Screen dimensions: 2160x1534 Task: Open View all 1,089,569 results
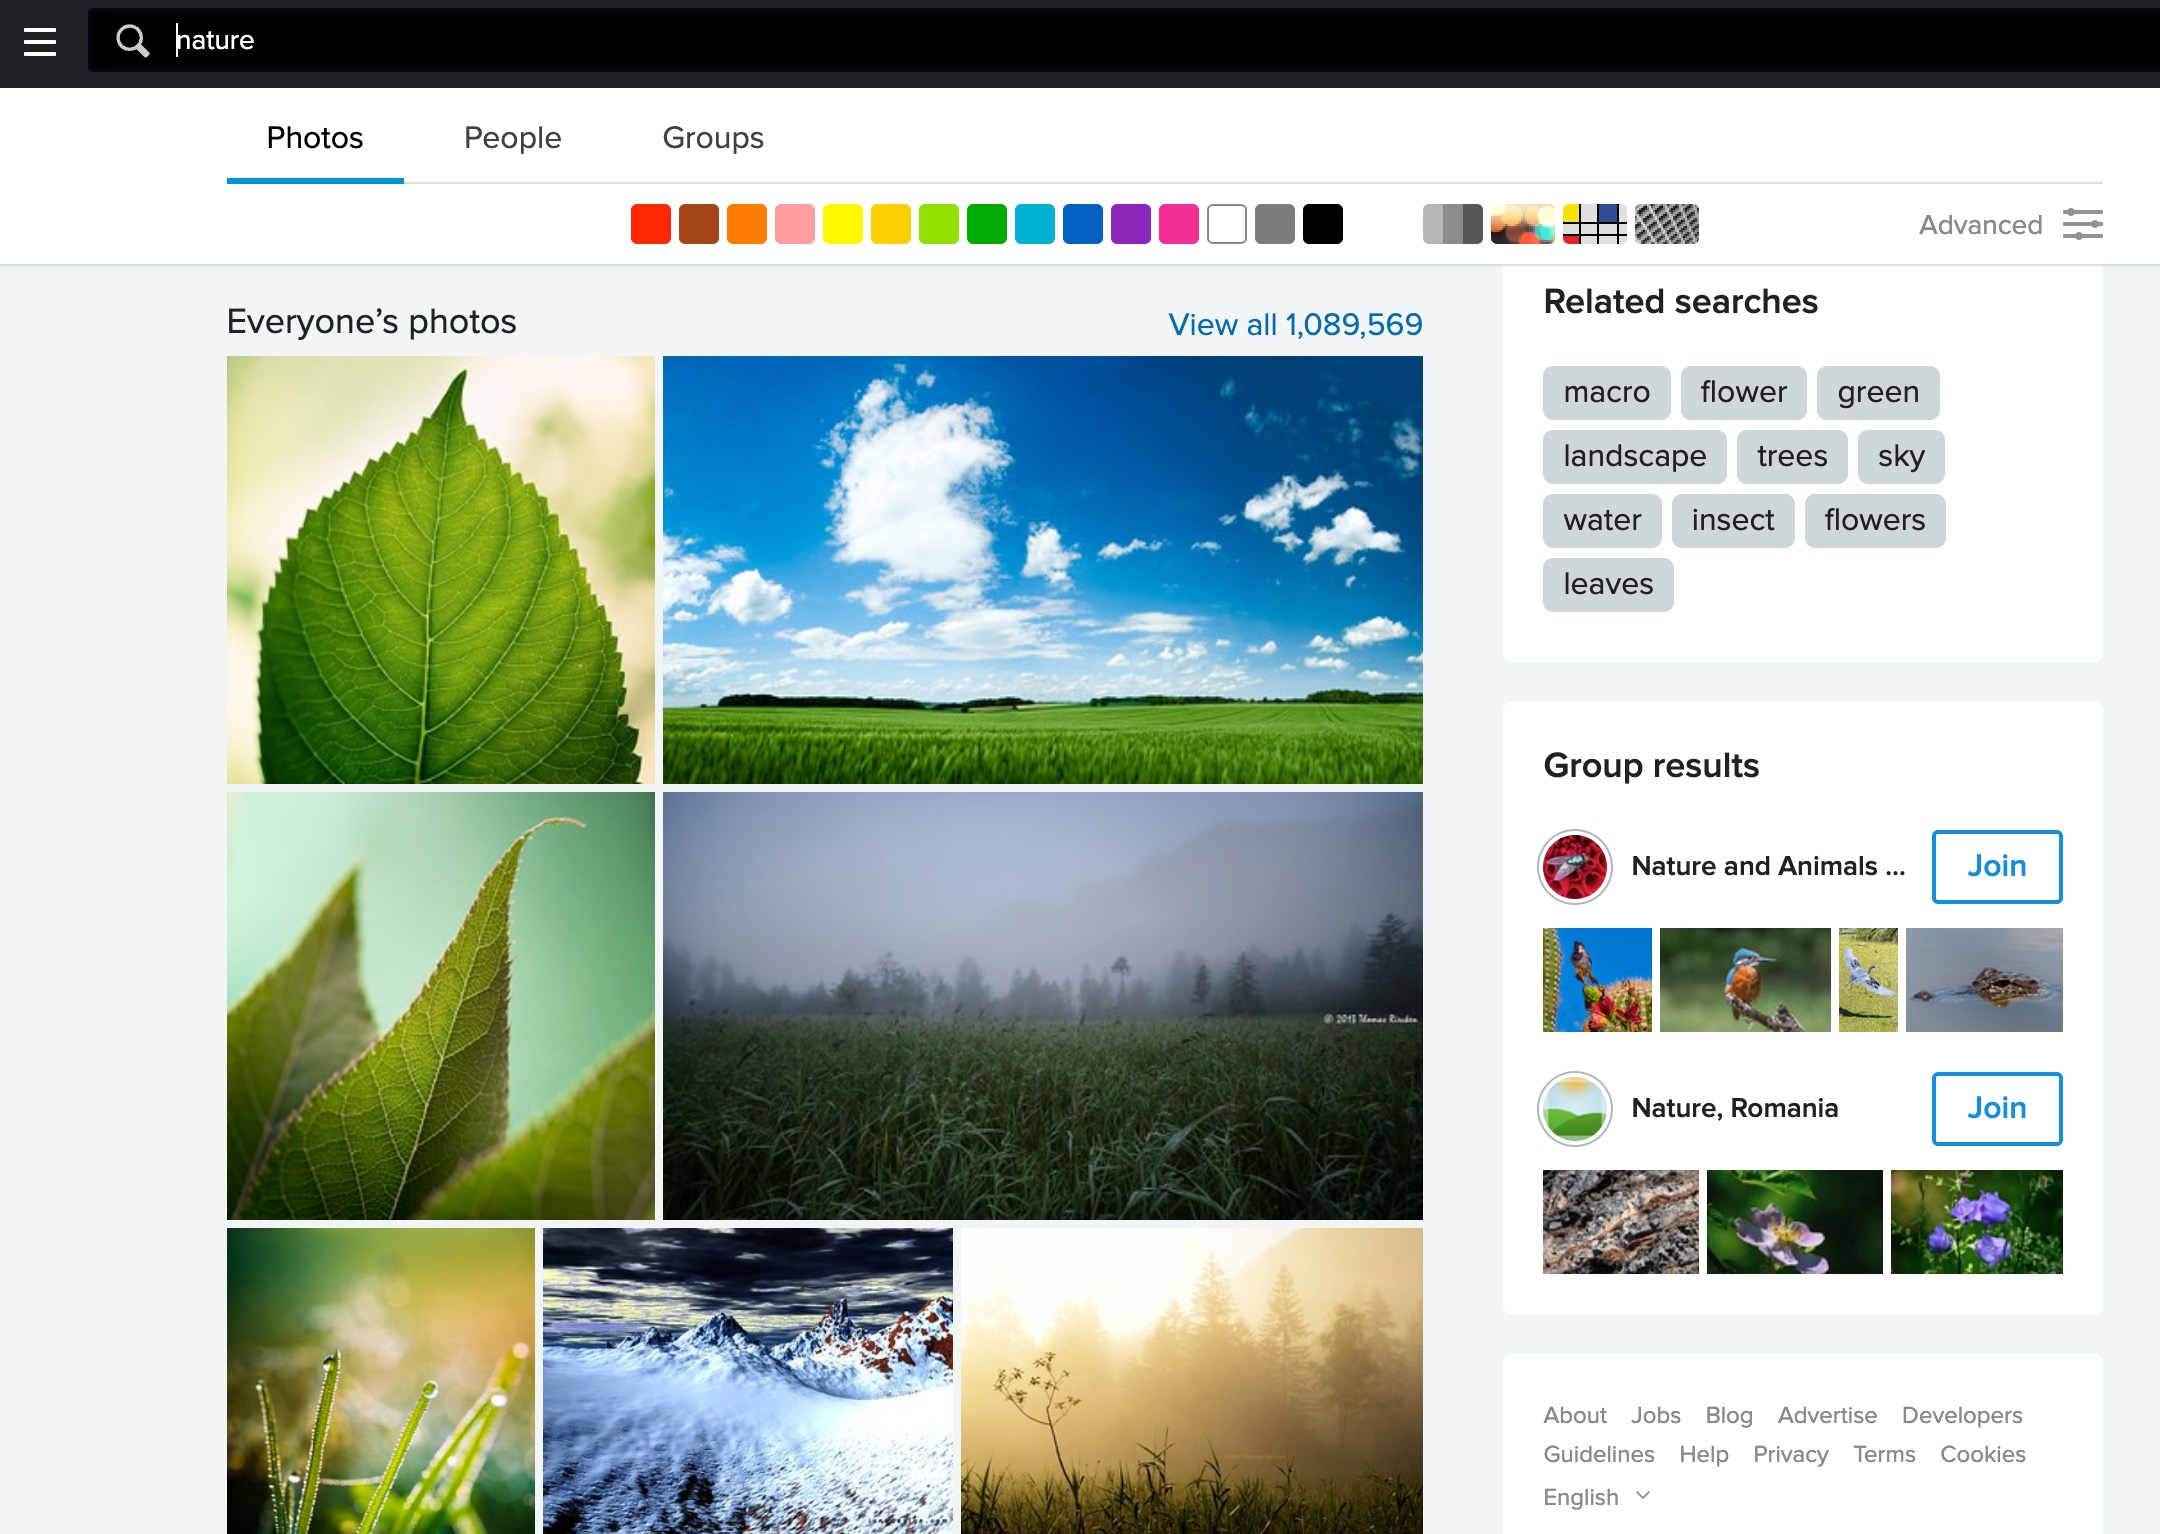pos(1295,324)
